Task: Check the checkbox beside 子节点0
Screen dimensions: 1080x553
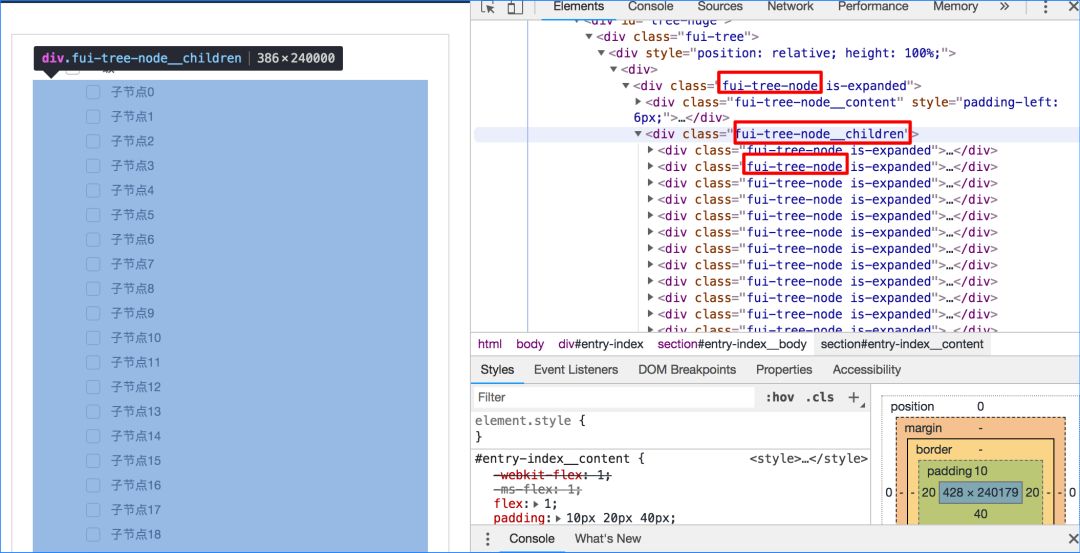Action: pyautogui.click(x=93, y=92)
